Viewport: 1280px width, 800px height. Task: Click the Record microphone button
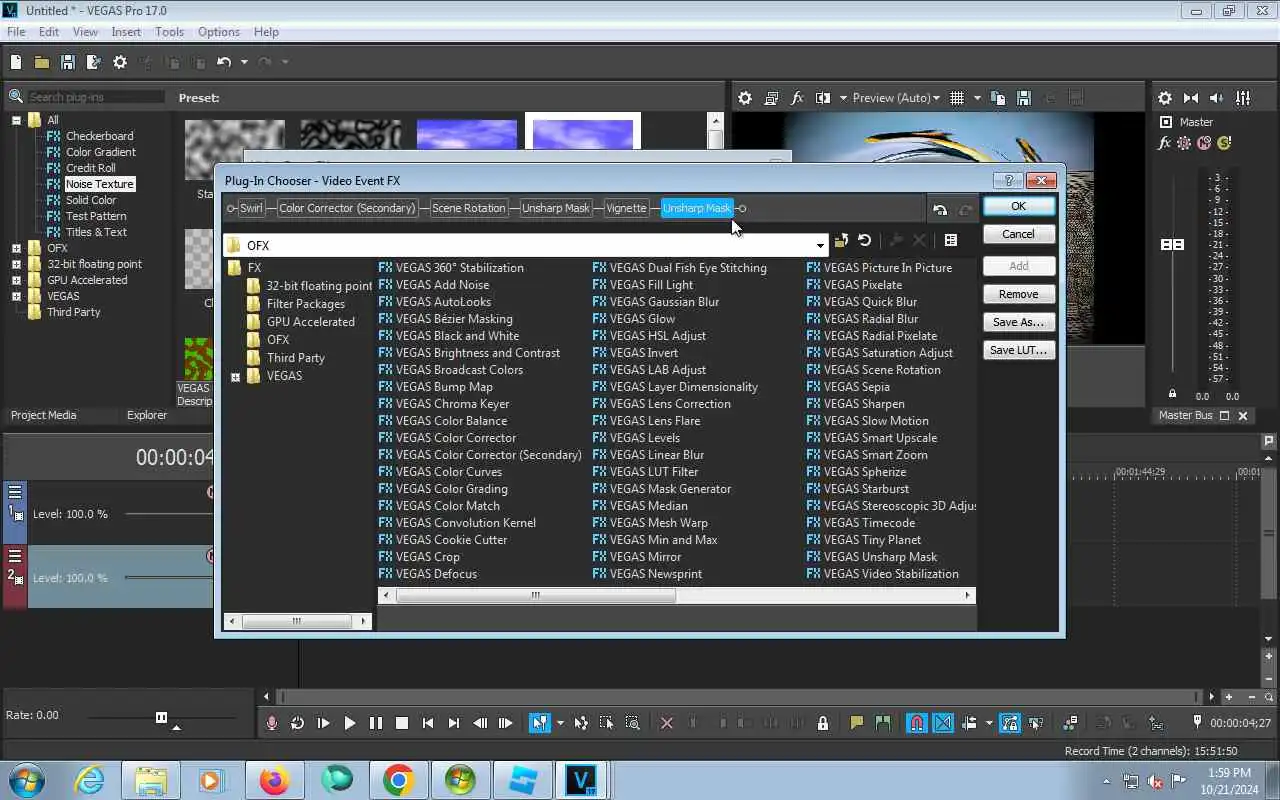(x=272, y=723)
